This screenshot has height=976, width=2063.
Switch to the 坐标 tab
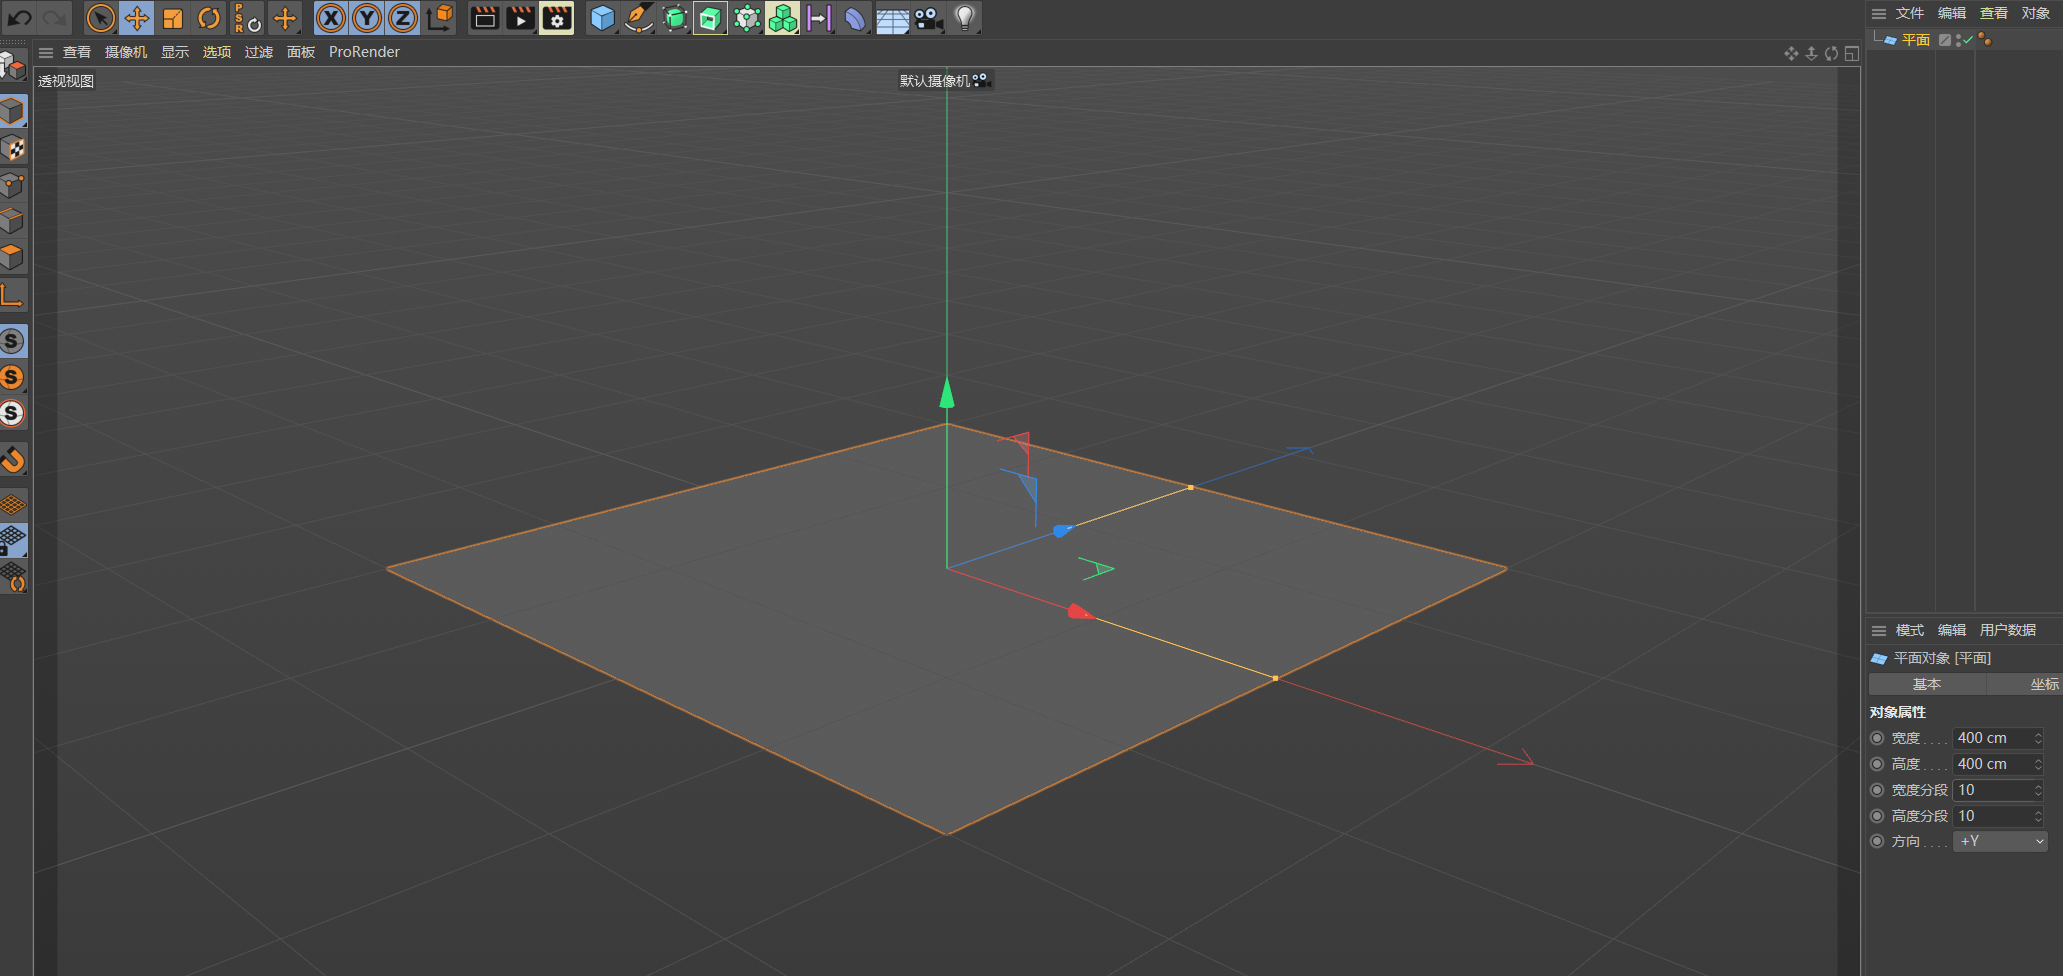pos(2045,683)
